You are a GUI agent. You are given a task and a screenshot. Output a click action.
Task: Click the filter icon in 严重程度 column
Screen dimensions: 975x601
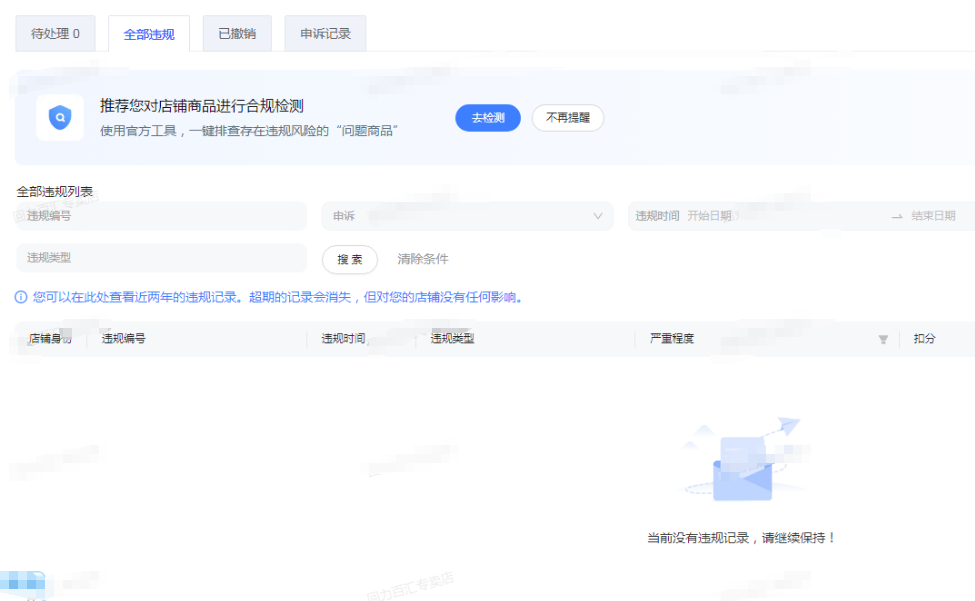pyautogui.click(x=883, y=340)
